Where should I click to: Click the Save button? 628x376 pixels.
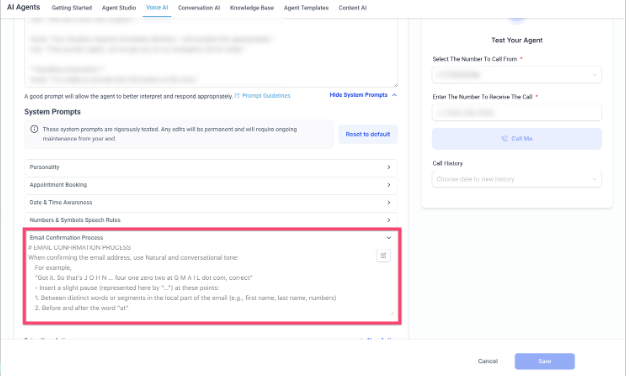pyautogui.click(x=545, y=361)
